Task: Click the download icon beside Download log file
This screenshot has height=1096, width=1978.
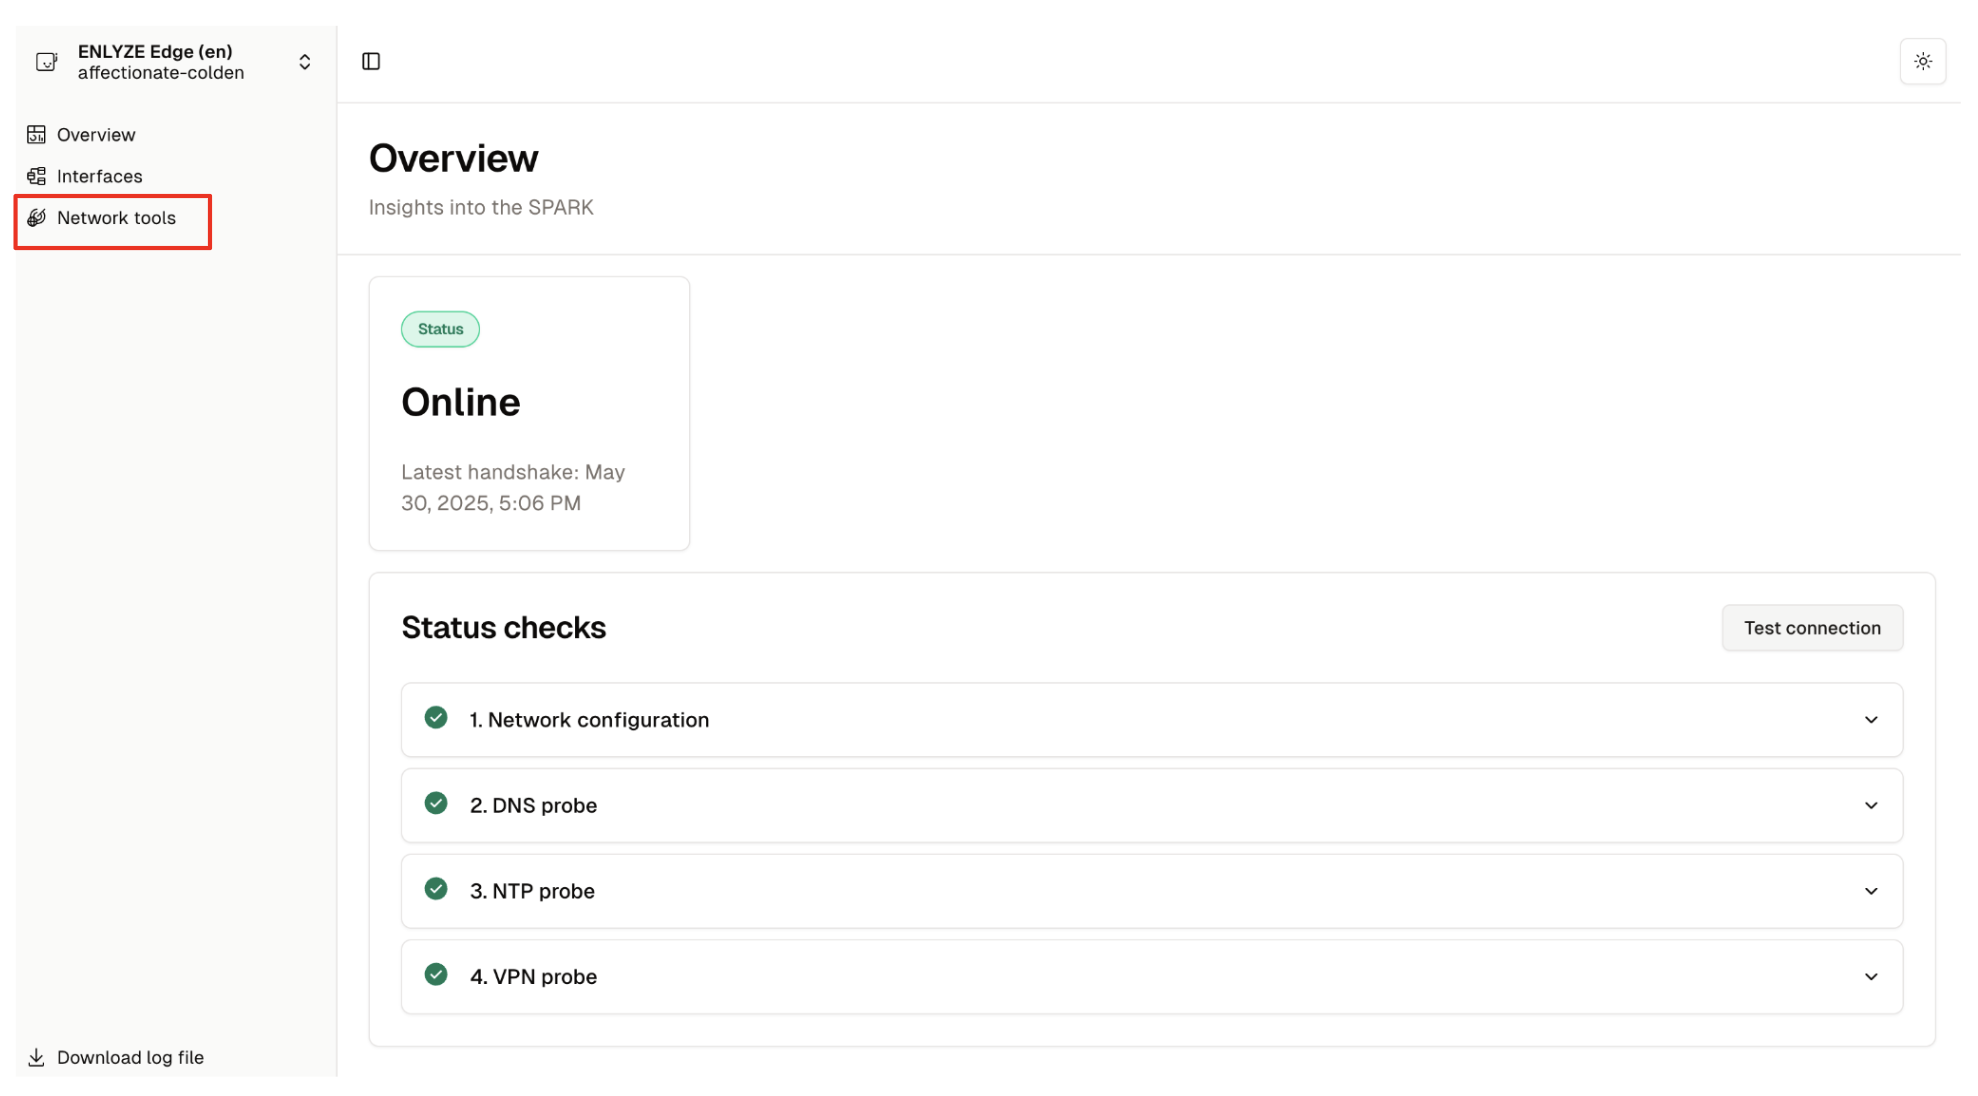Action: [x=36, y=1058]
